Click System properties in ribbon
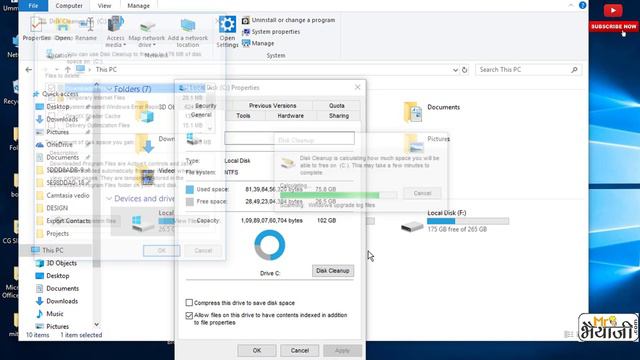 (271, 32)
